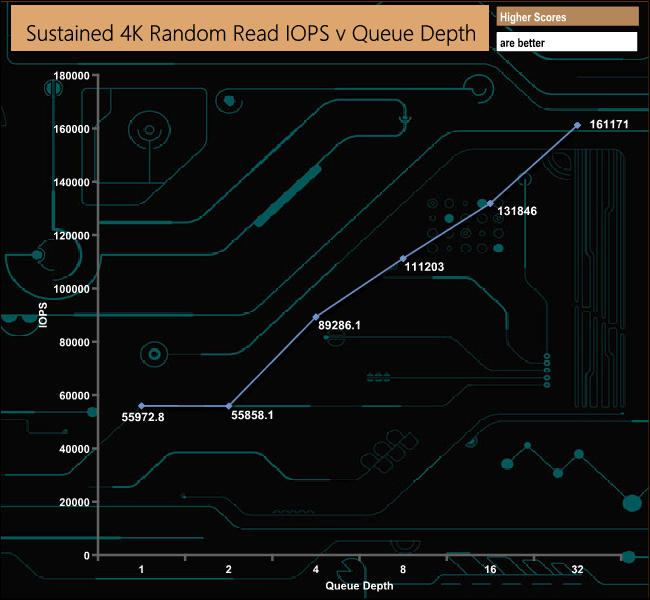Click the data point marker at 131846
The image size is (650, 600).
(x=490, y=204)
